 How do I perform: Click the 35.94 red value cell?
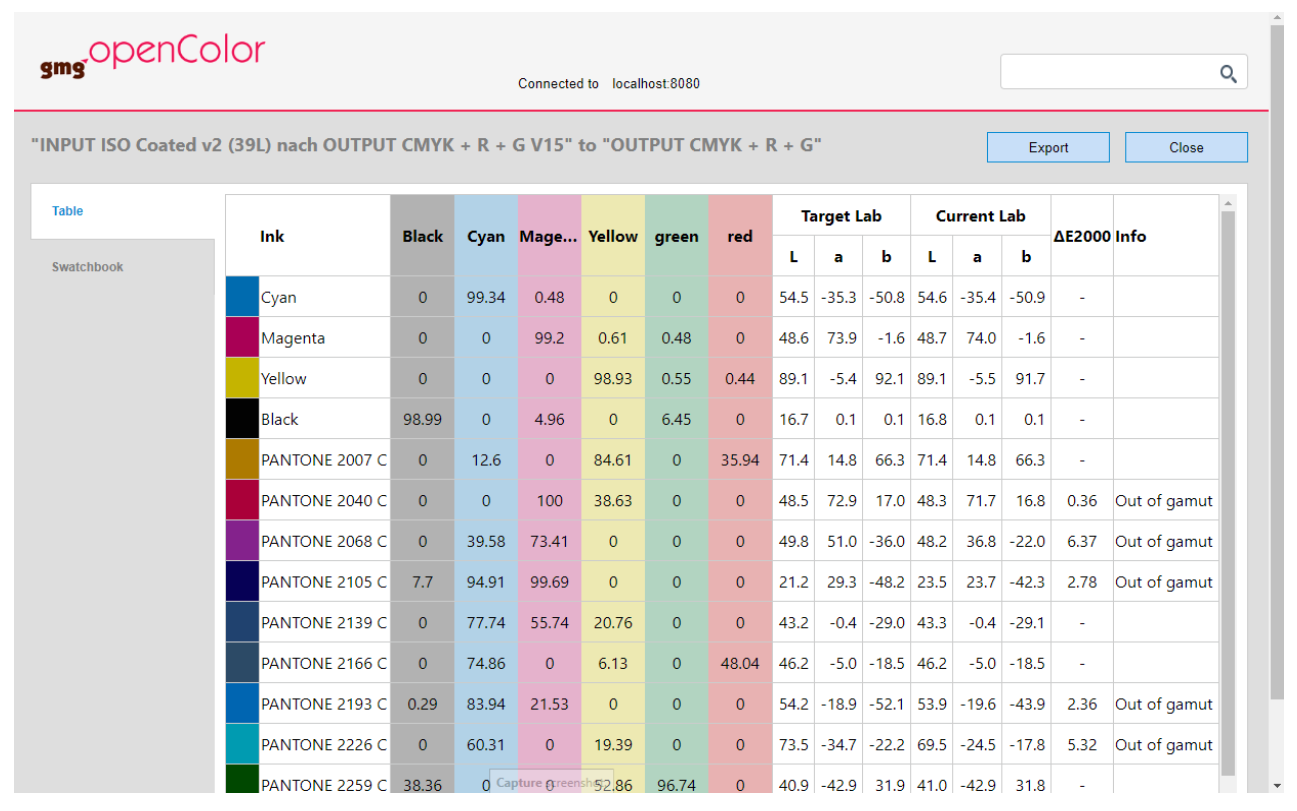740,460
